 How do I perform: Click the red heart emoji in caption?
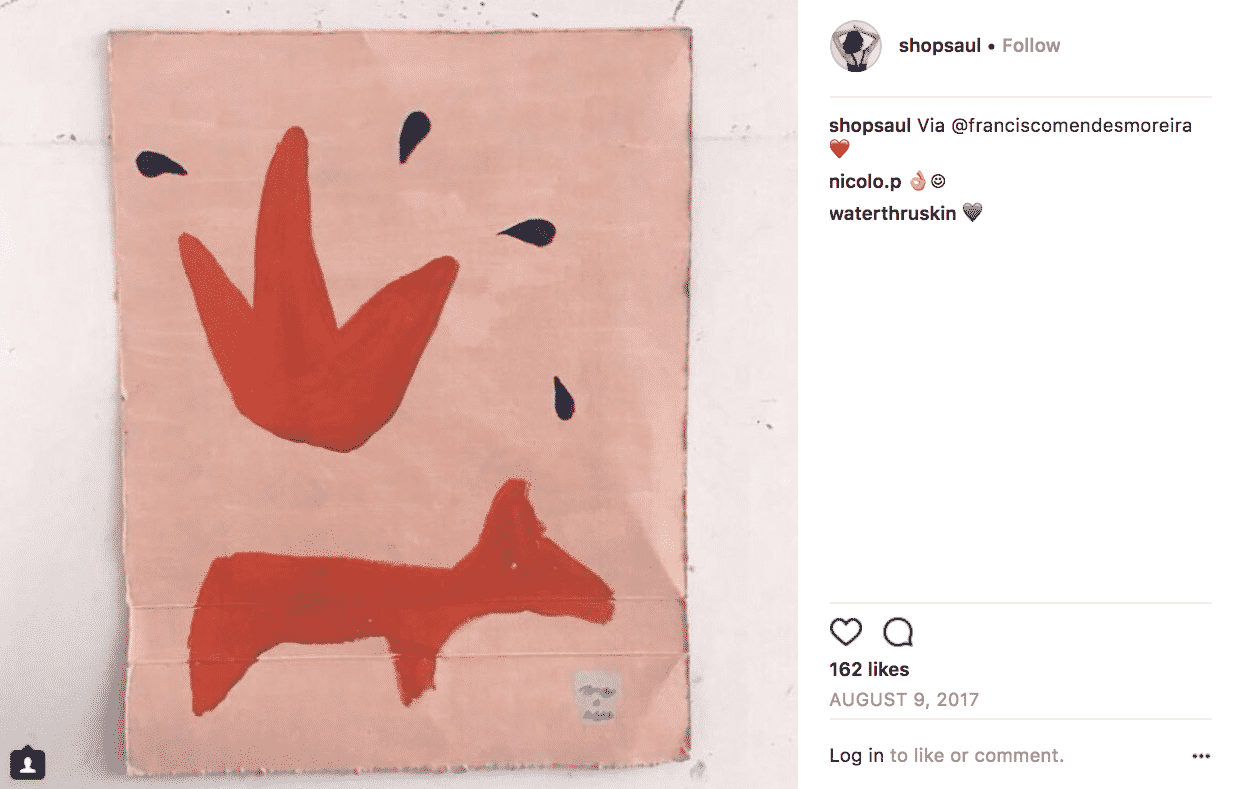click(x=840, y=149)
